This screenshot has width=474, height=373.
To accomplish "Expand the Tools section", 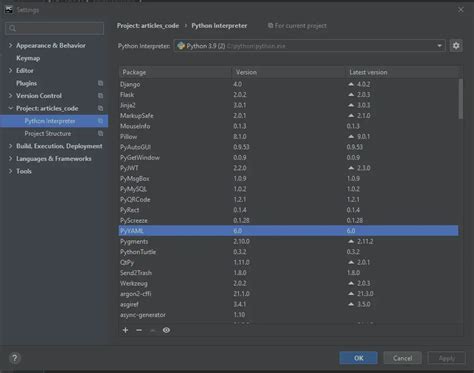I will (x=10, y=171).
